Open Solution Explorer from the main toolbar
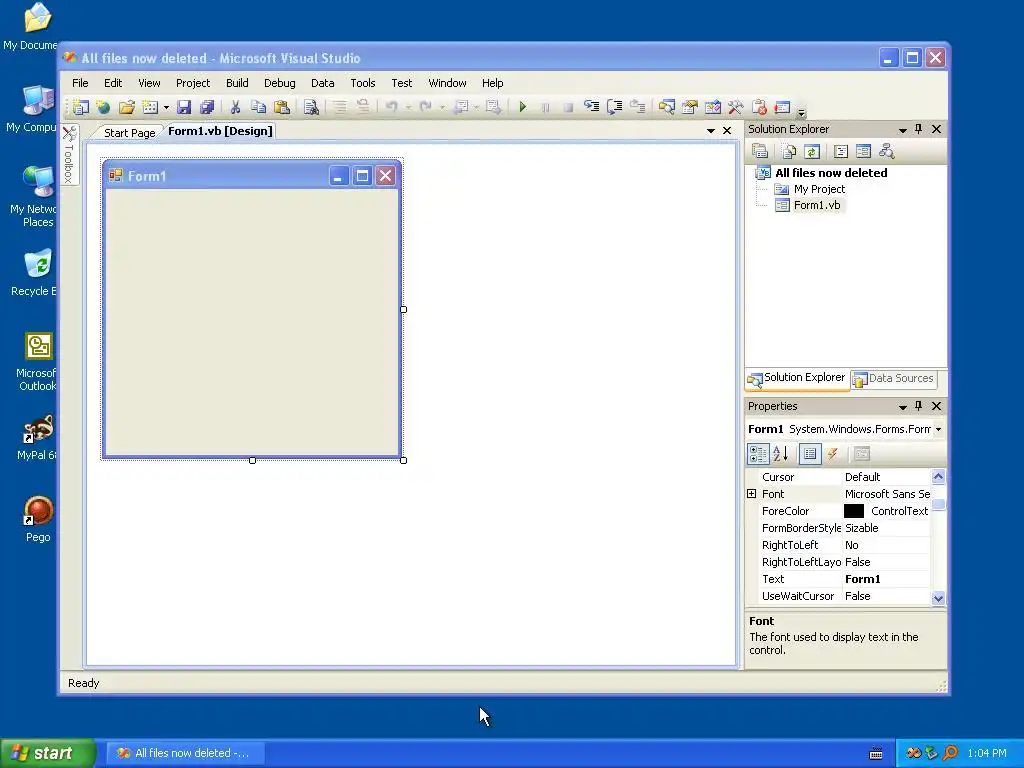 pos(667,107)
